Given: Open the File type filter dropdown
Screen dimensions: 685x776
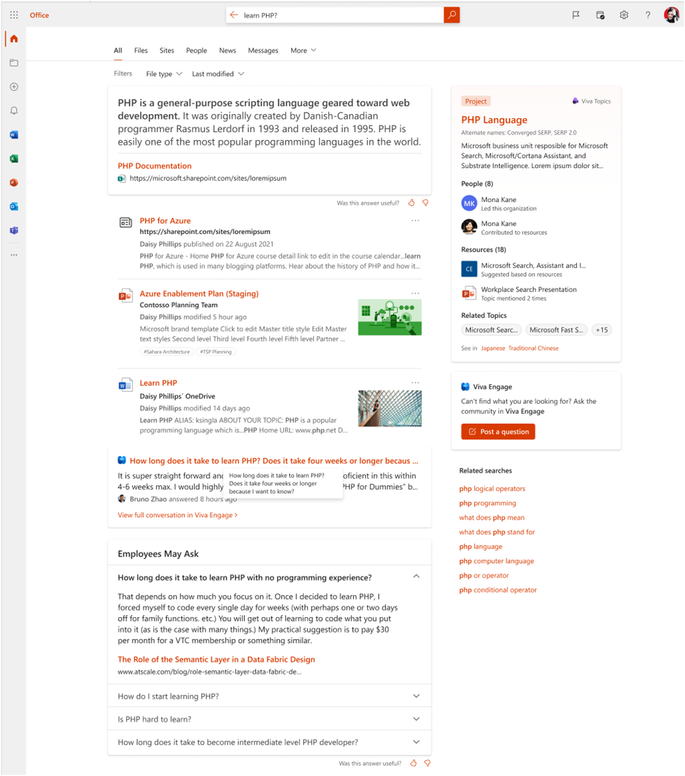Looking at the screenshot, I should pyautogui.click(x=164, y=74).
